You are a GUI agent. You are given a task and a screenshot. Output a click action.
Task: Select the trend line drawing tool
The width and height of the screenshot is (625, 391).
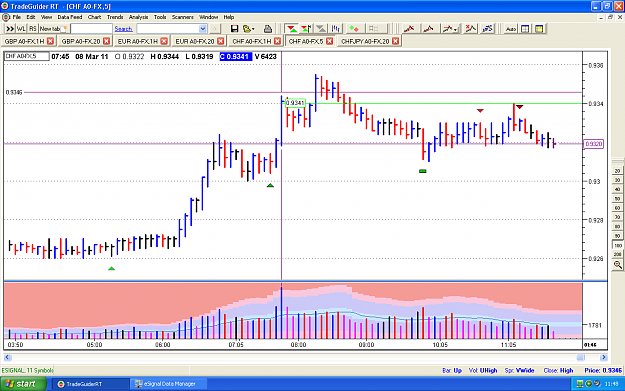click(x=409, y=29)
